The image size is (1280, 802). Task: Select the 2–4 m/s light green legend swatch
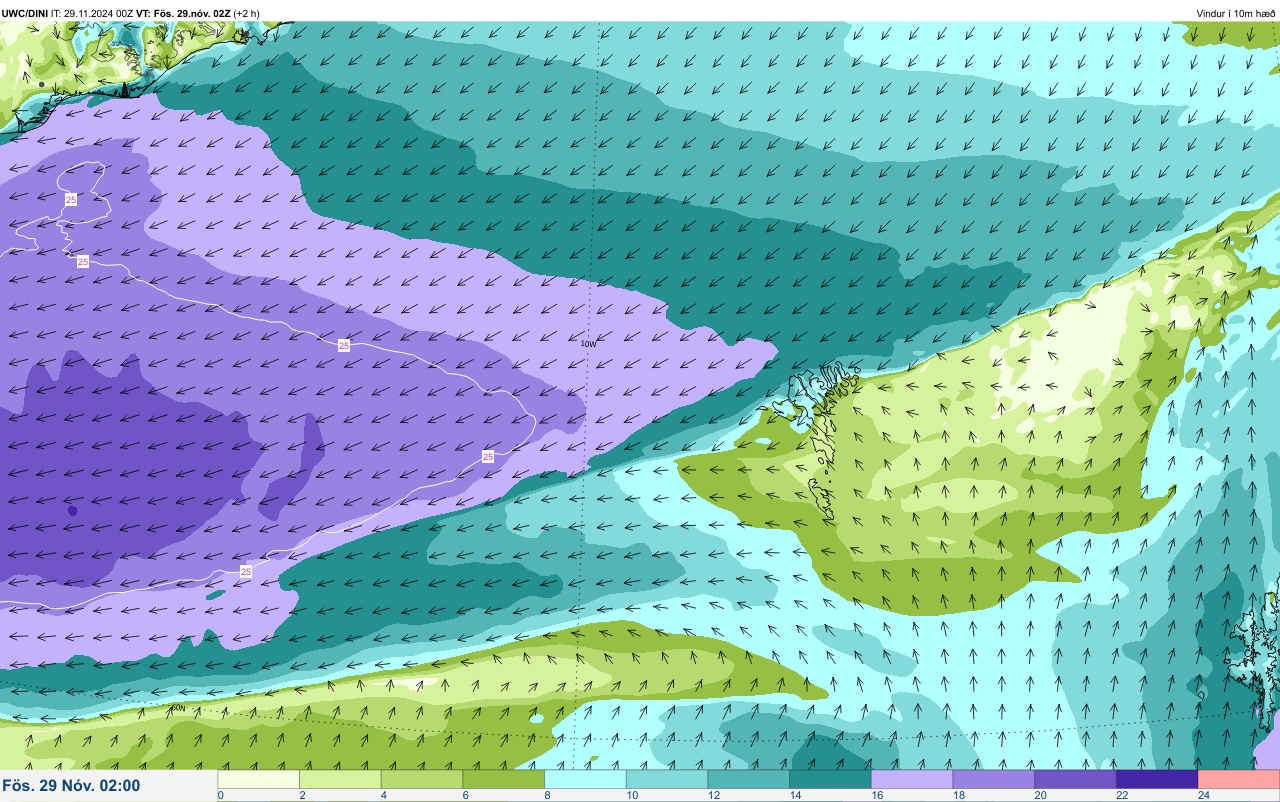tap(341, 779)
